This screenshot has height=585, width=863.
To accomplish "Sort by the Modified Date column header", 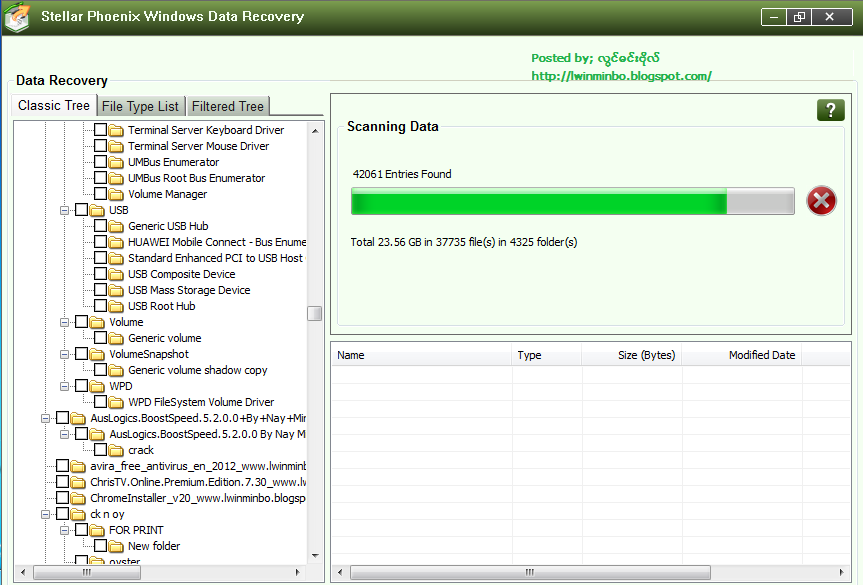I will (742, 355).
